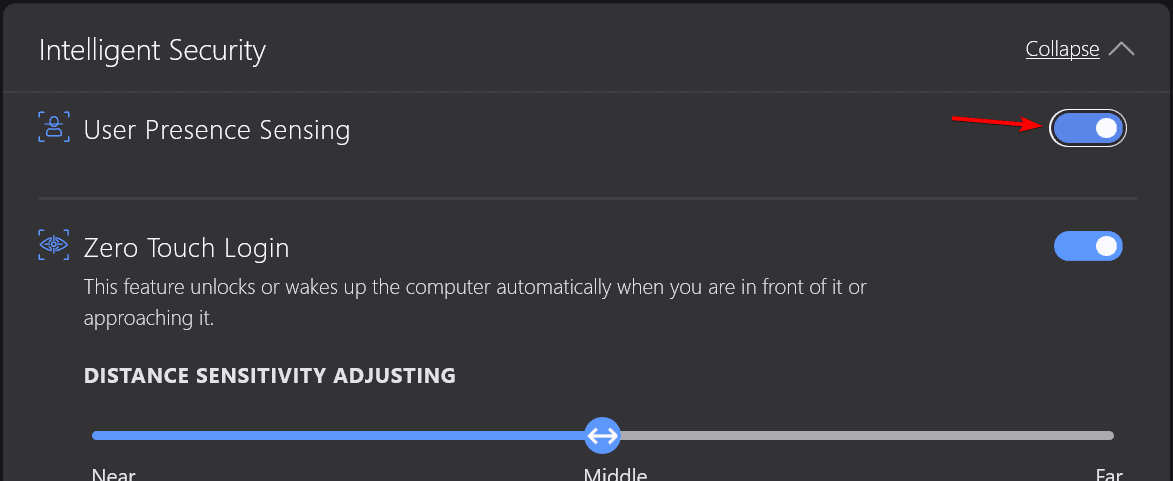Click the Zero Touch Login eye icon
The width and height of the screenshot is (1173, 481).
click(x=53, y=245)
